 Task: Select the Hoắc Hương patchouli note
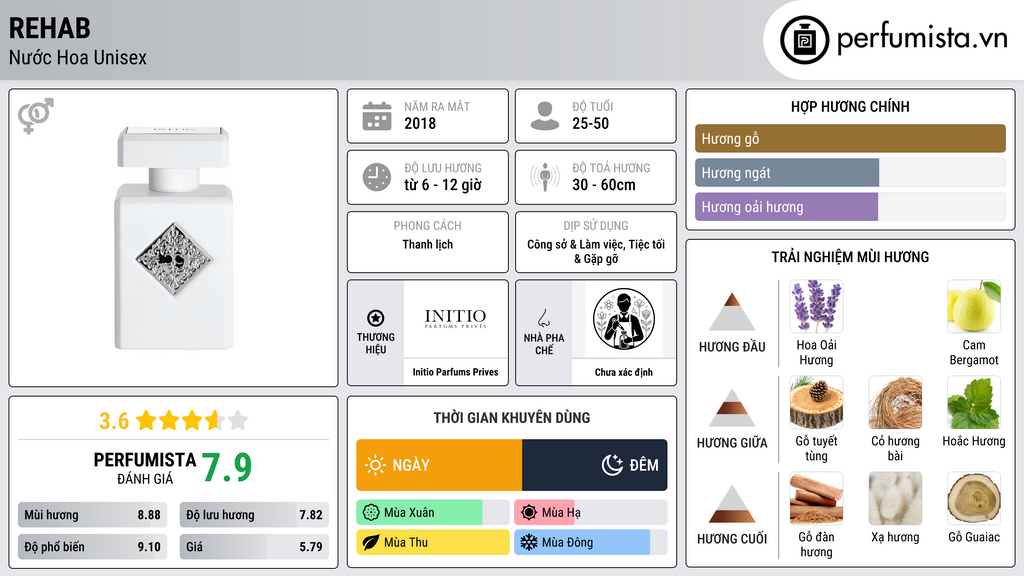(974, 402)
